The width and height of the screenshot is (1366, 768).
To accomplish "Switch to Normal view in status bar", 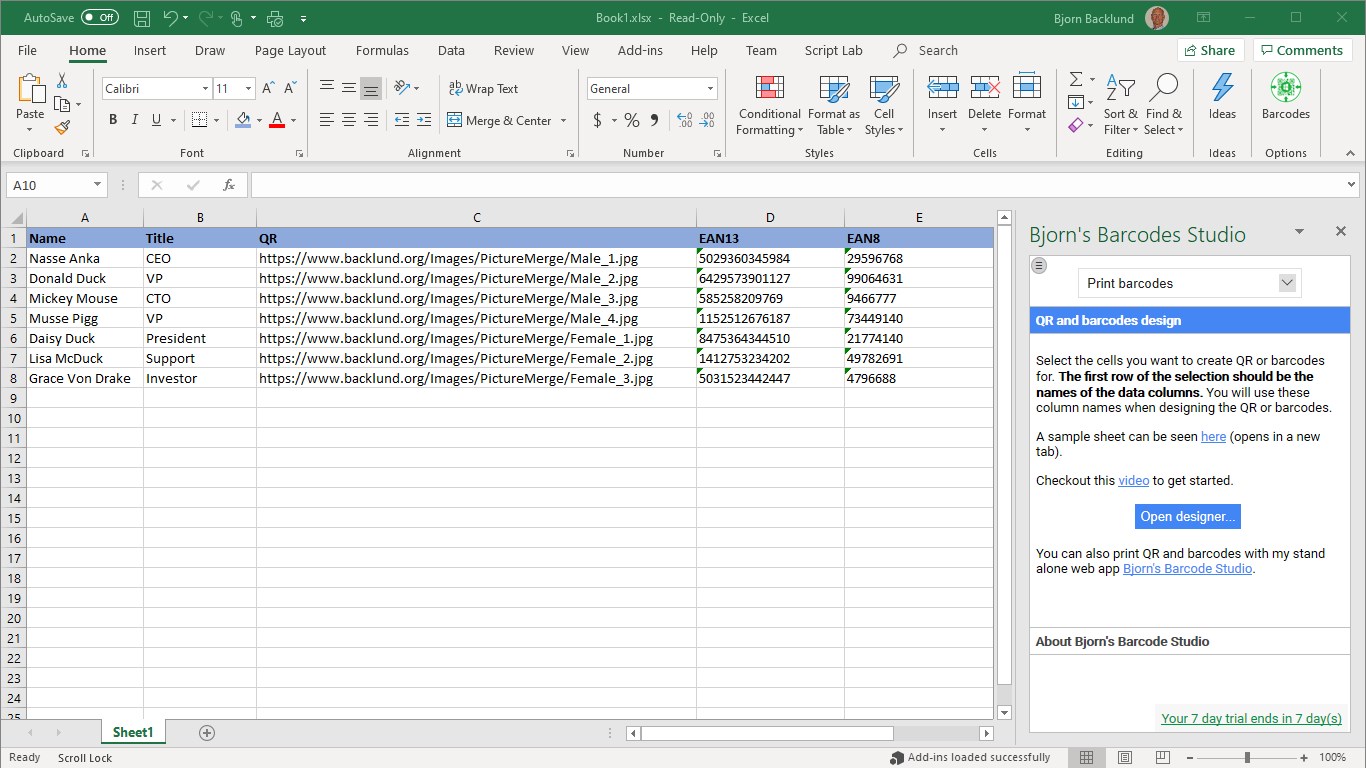I will (x=1086, y=758).
